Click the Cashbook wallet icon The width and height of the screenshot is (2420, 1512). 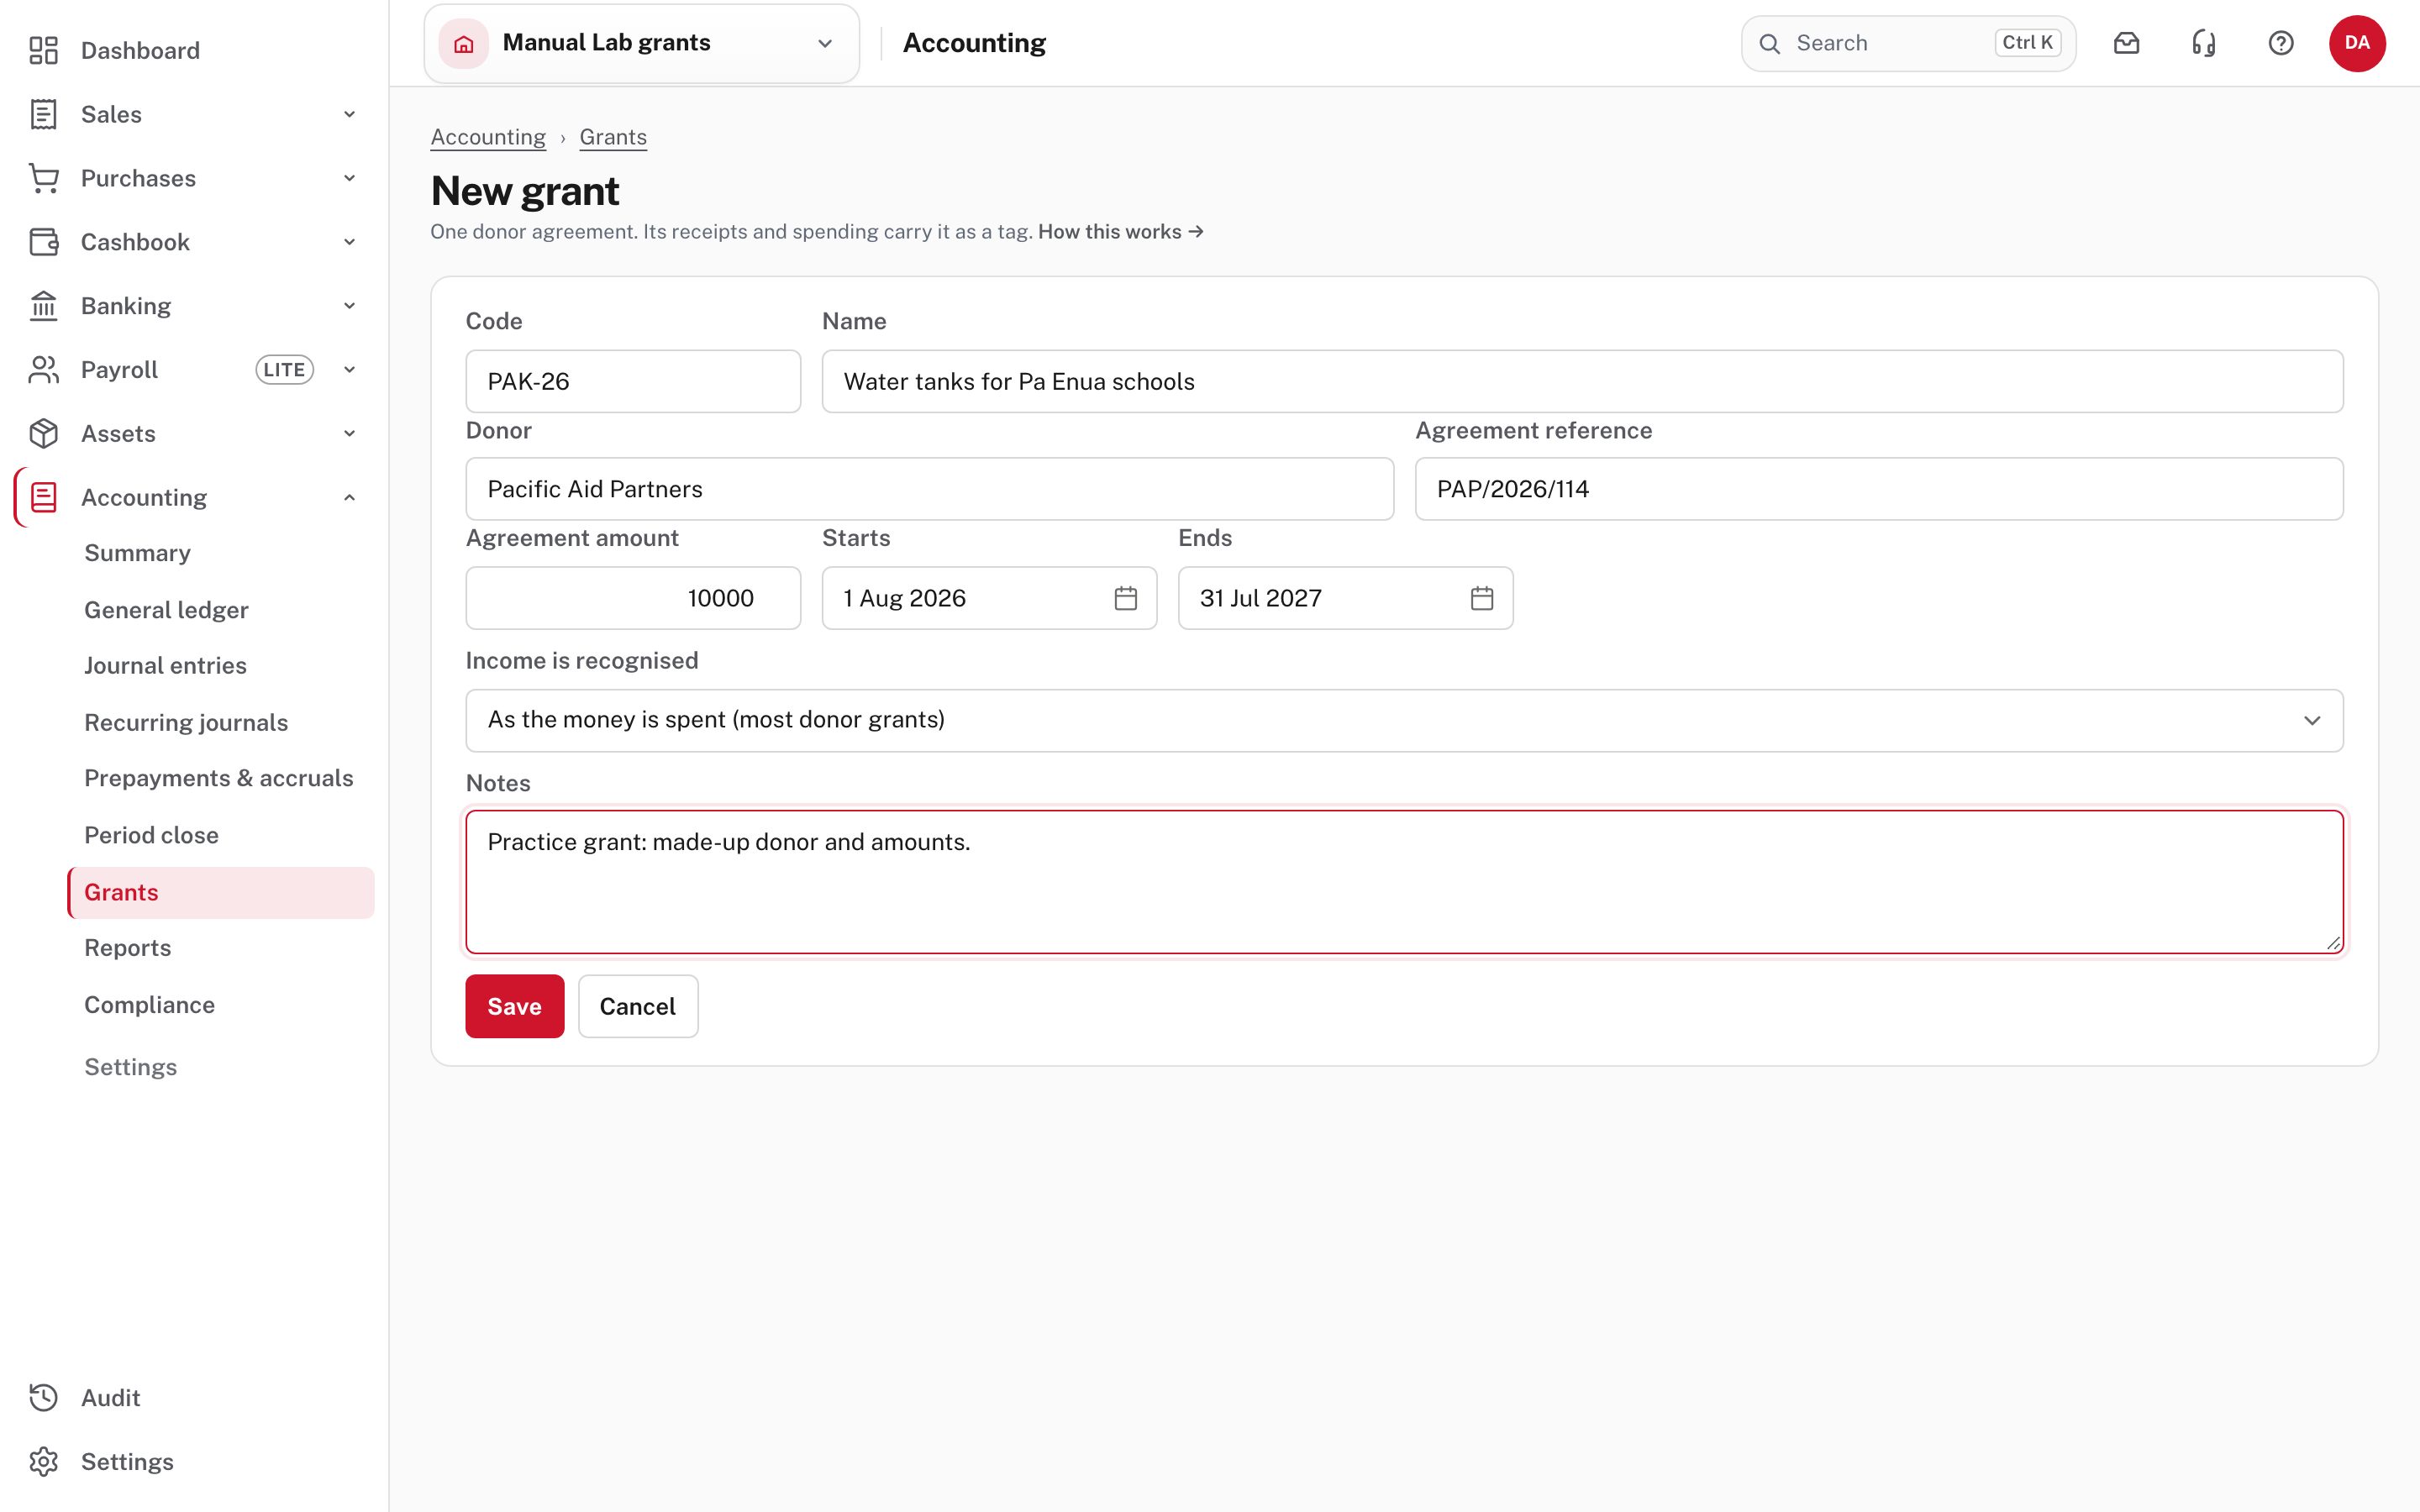[43, 242]
